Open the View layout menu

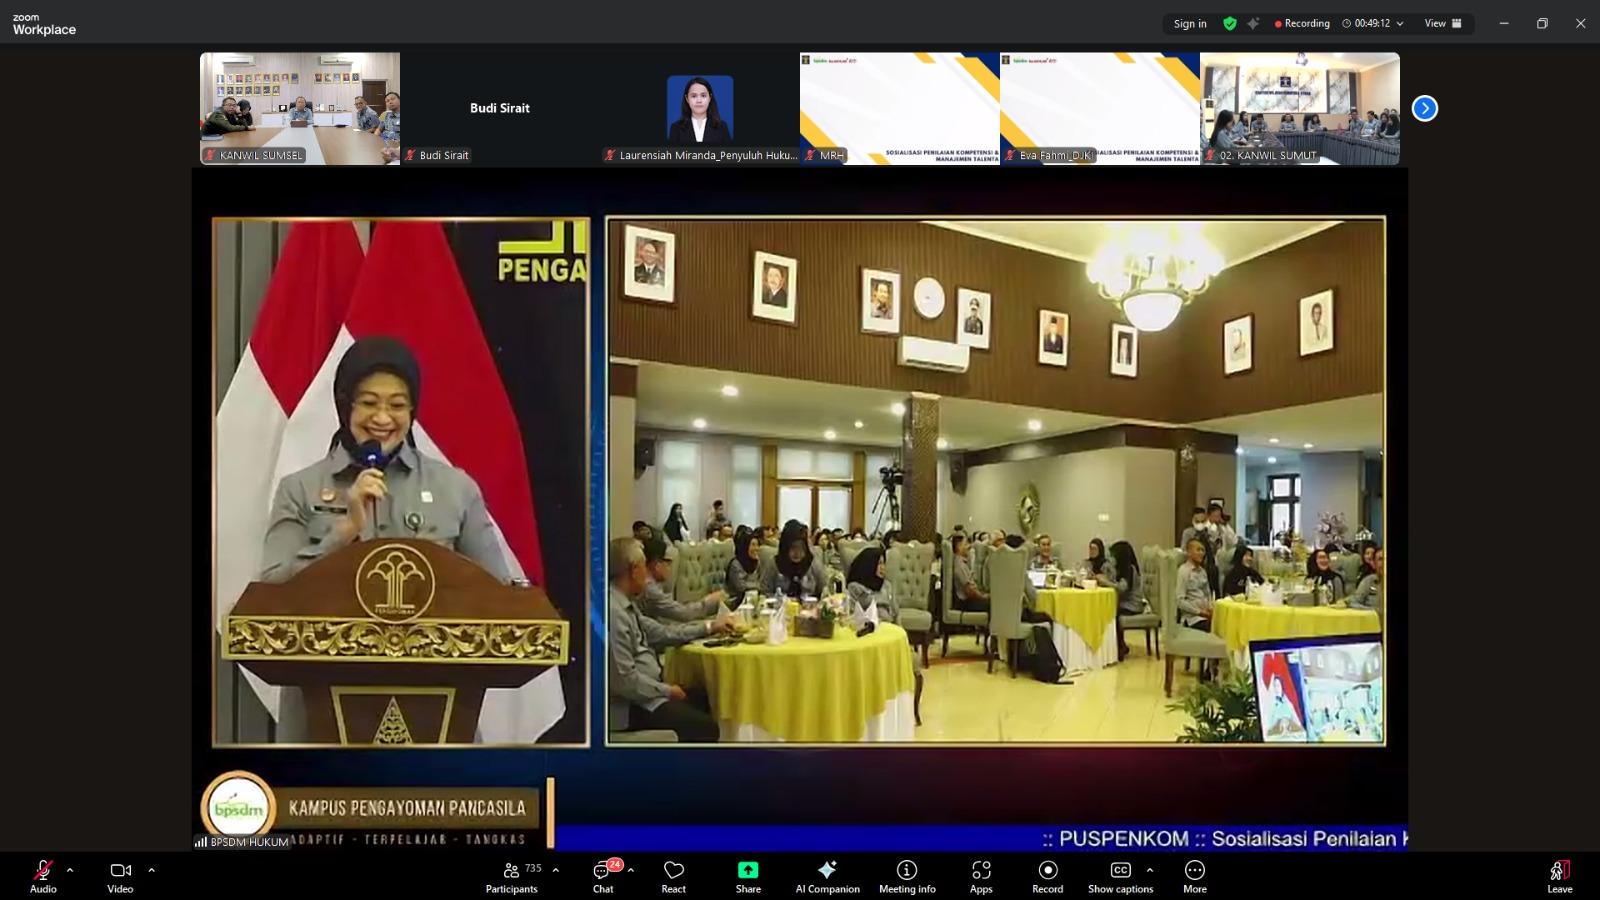[x=1443, y=23]
